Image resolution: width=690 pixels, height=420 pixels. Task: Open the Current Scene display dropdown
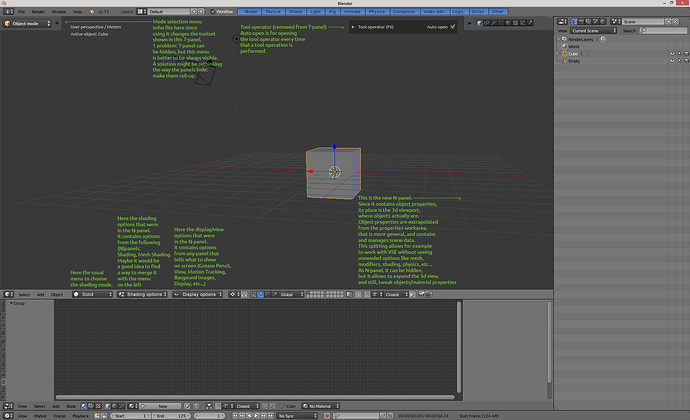[x=594, y=31]
